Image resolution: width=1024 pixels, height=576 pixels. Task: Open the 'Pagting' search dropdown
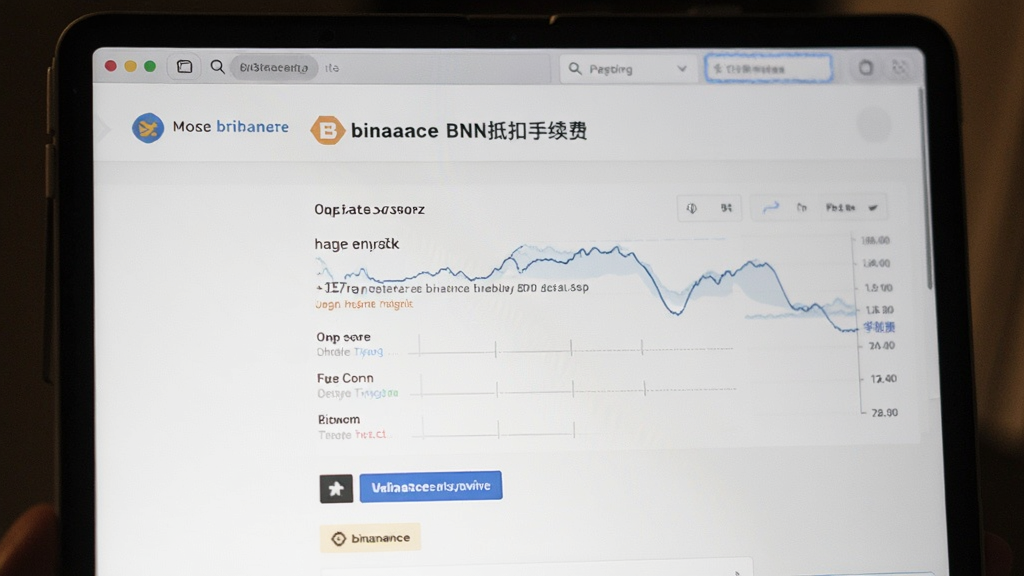[x=628, y=69]
